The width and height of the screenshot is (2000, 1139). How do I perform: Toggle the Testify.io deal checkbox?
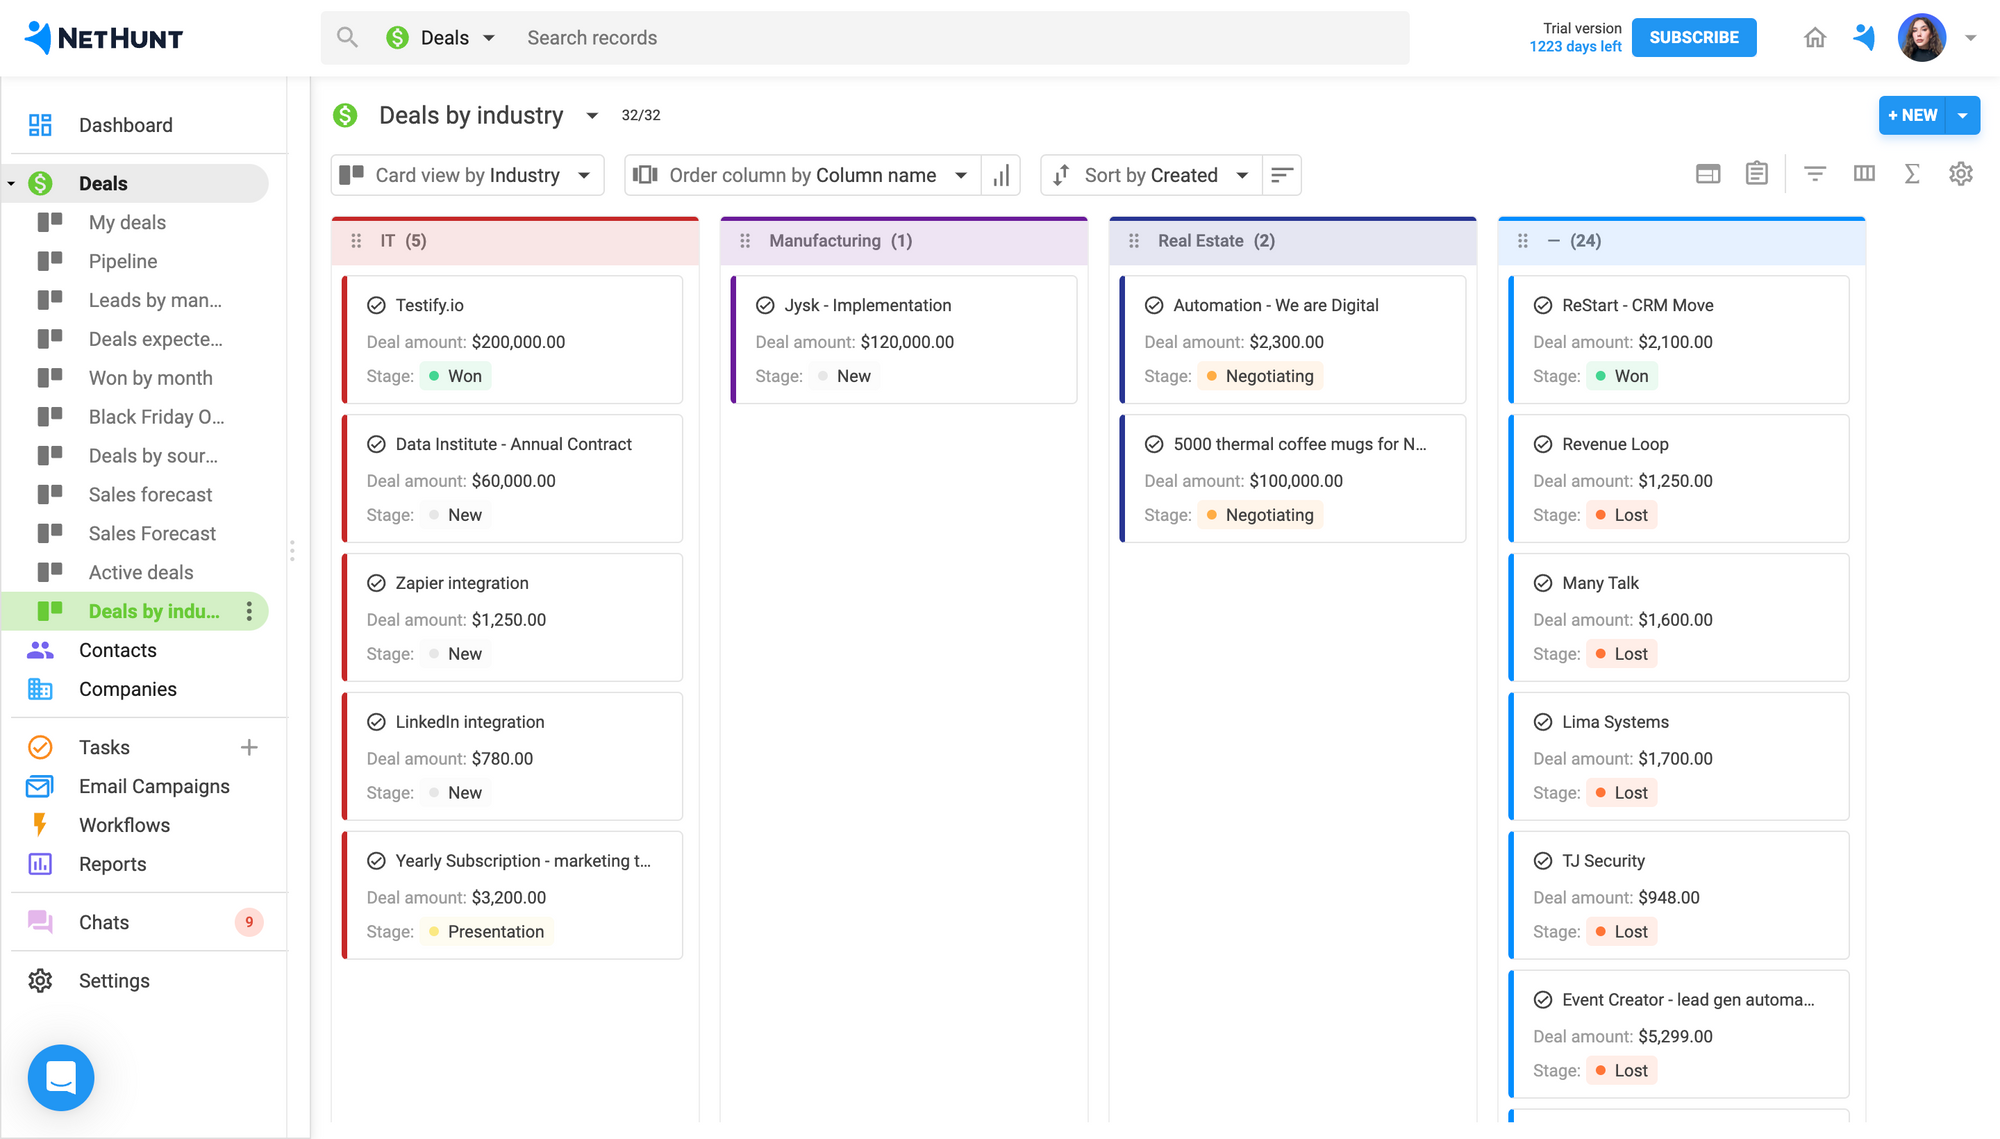[x=375, y=304]
